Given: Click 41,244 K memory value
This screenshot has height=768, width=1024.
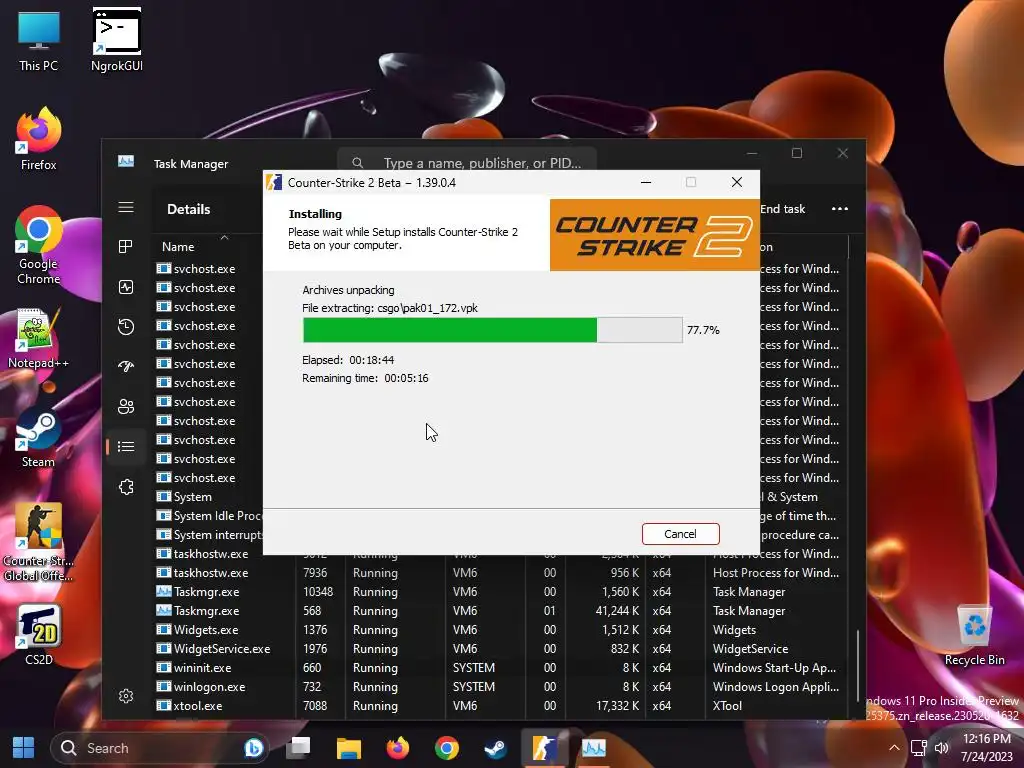Looking at the screenshot, I should [x=617, y=611].
